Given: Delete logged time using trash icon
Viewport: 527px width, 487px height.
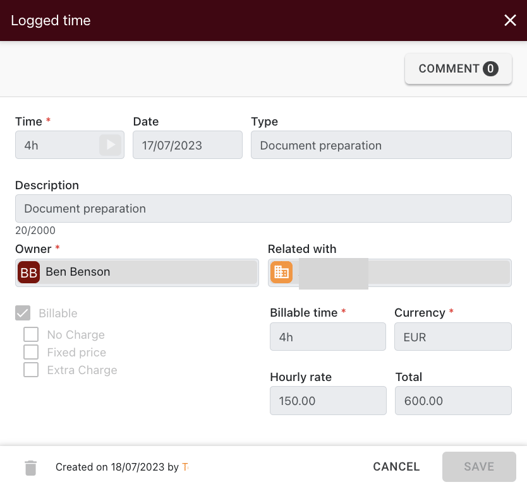Looking at the screenshot, I should pos(31,468).
